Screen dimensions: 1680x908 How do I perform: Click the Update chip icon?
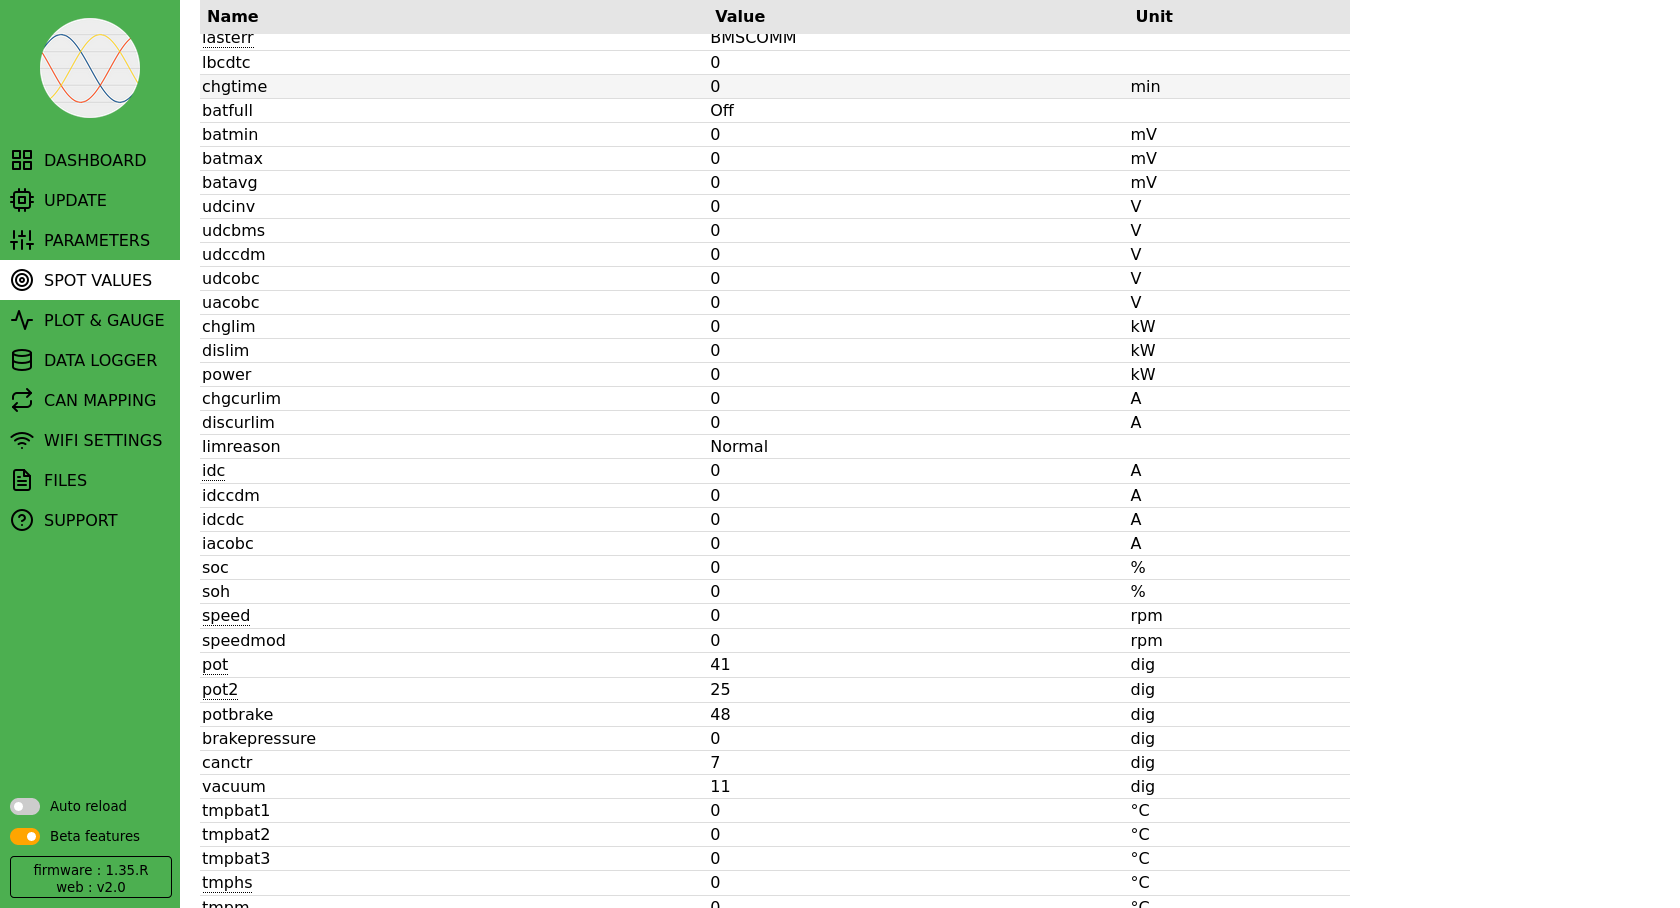[22, 200]
